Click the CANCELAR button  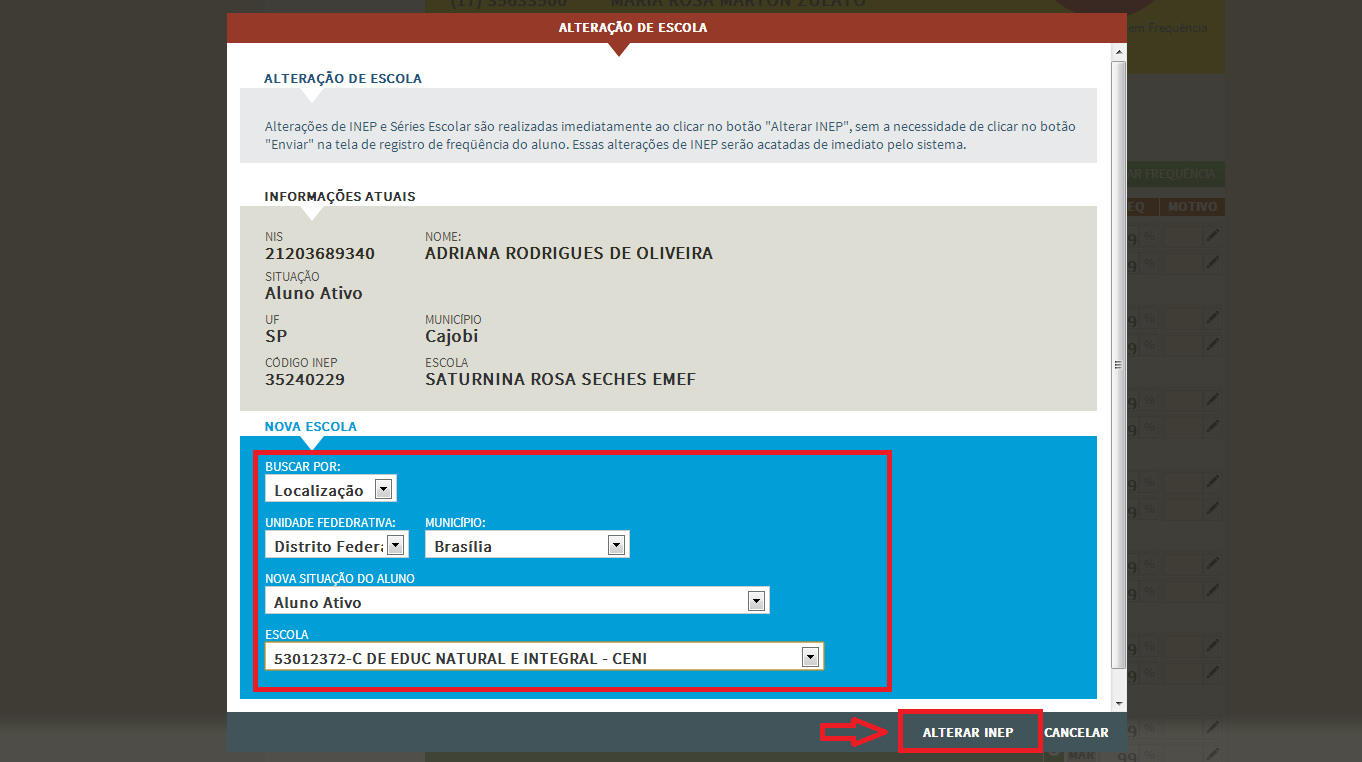coord(1077,732)
